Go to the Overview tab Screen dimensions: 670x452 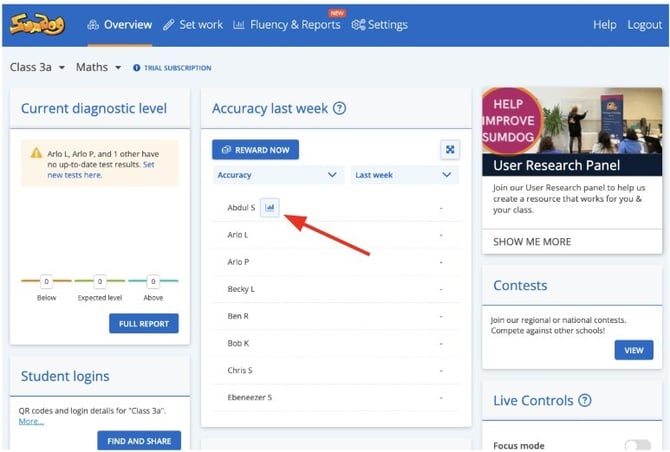[x=120, y=25]
